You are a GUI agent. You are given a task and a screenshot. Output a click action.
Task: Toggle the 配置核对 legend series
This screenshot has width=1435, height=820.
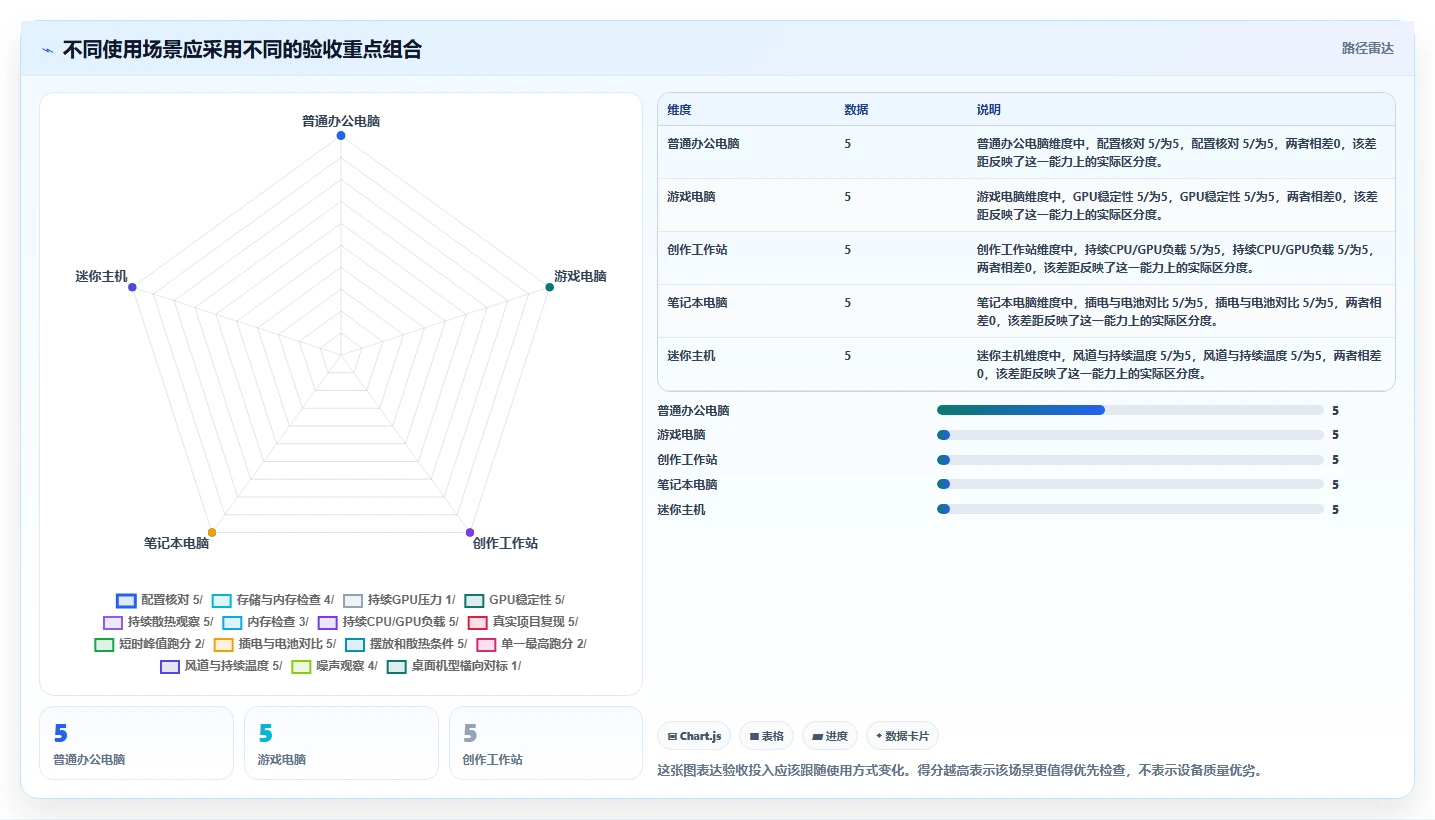point(159,600)
